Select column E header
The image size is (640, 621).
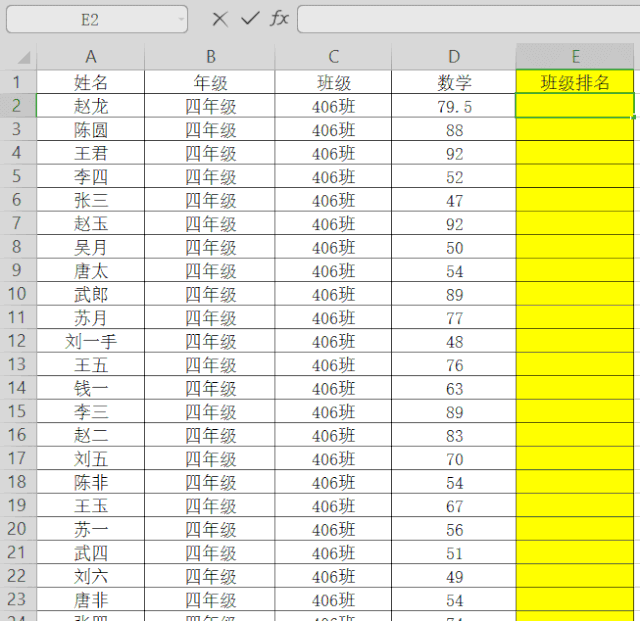[575, 57]
